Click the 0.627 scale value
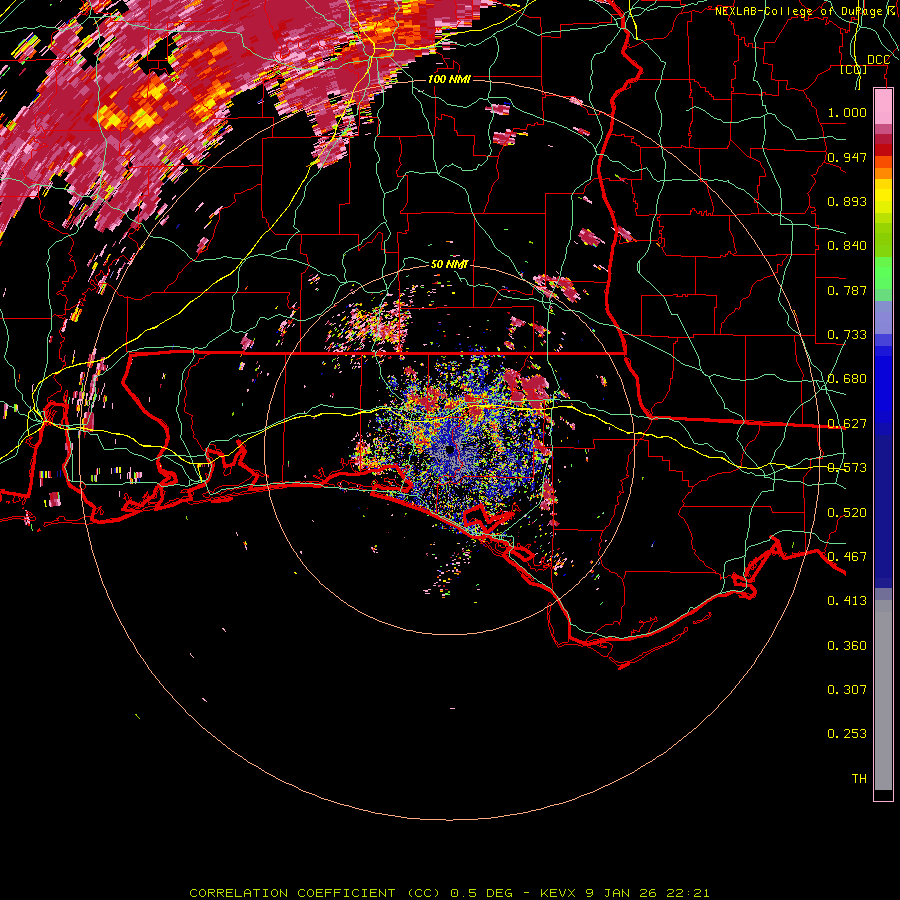Viewport: 900px width, 900px height. (x=847, y=424)
